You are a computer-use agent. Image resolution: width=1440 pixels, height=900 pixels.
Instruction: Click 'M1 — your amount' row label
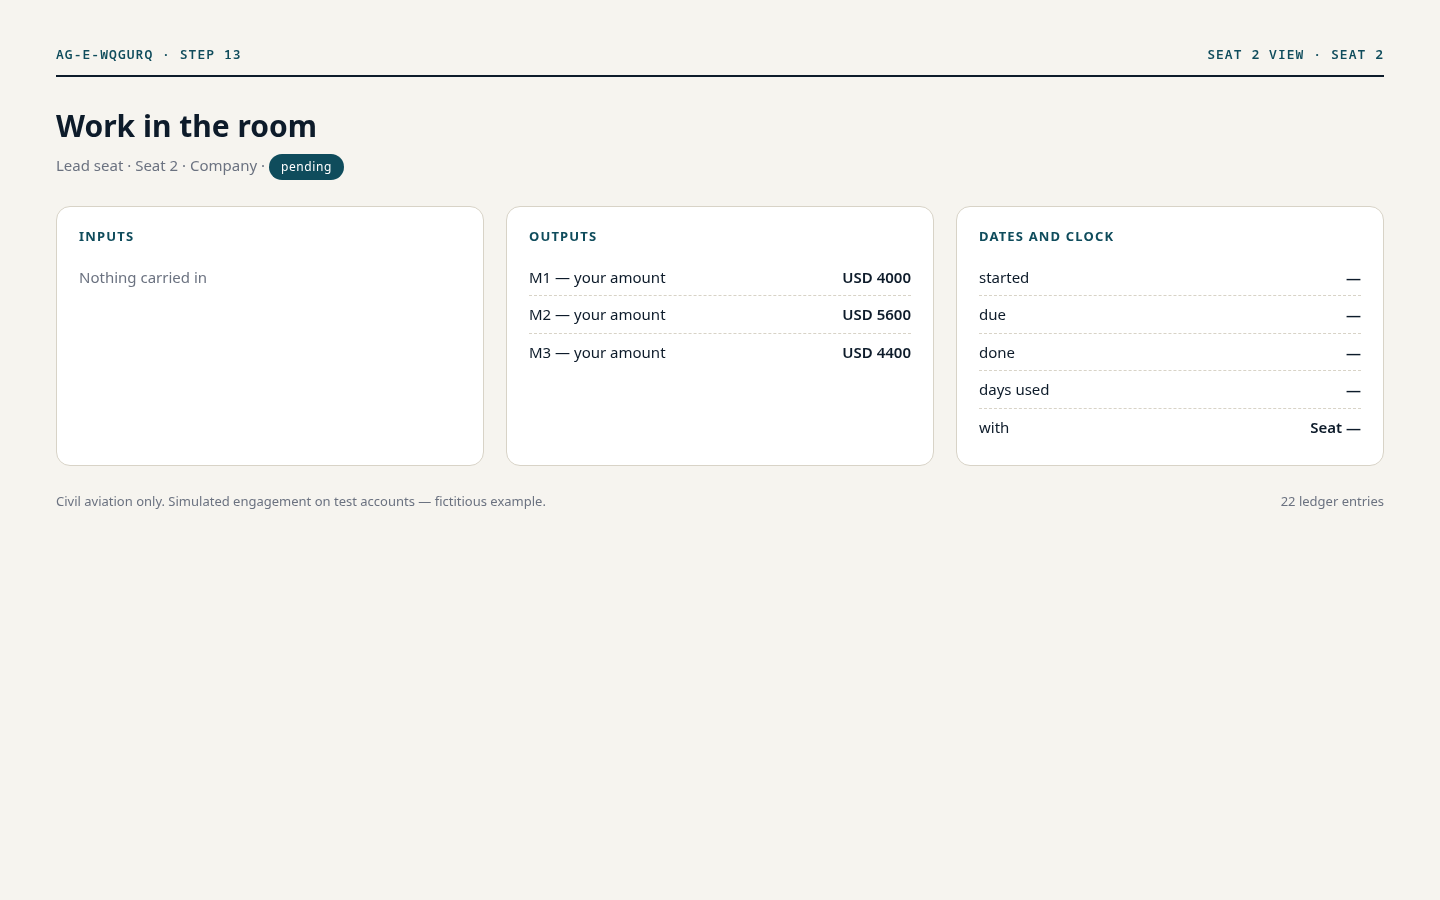point(597,278)
